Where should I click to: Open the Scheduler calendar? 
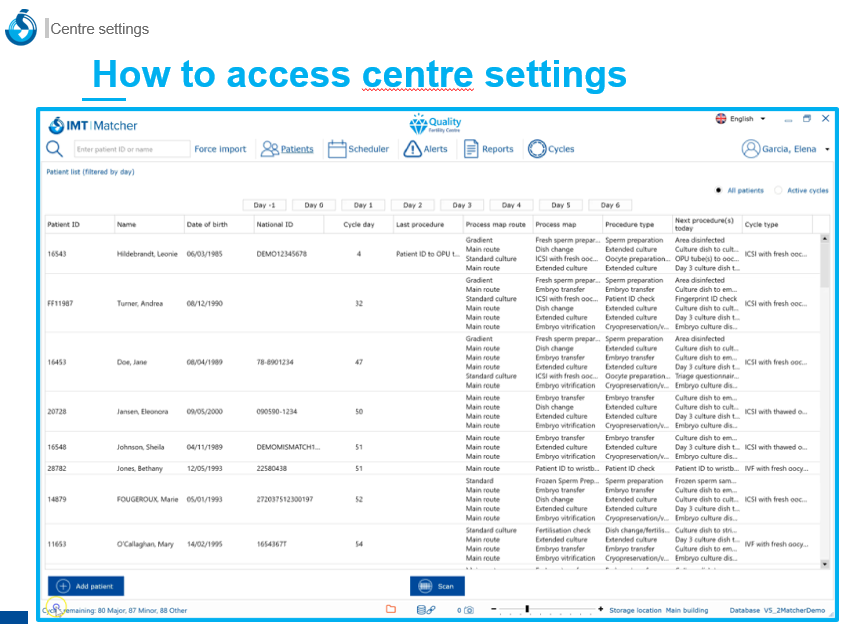coord(358,149)
